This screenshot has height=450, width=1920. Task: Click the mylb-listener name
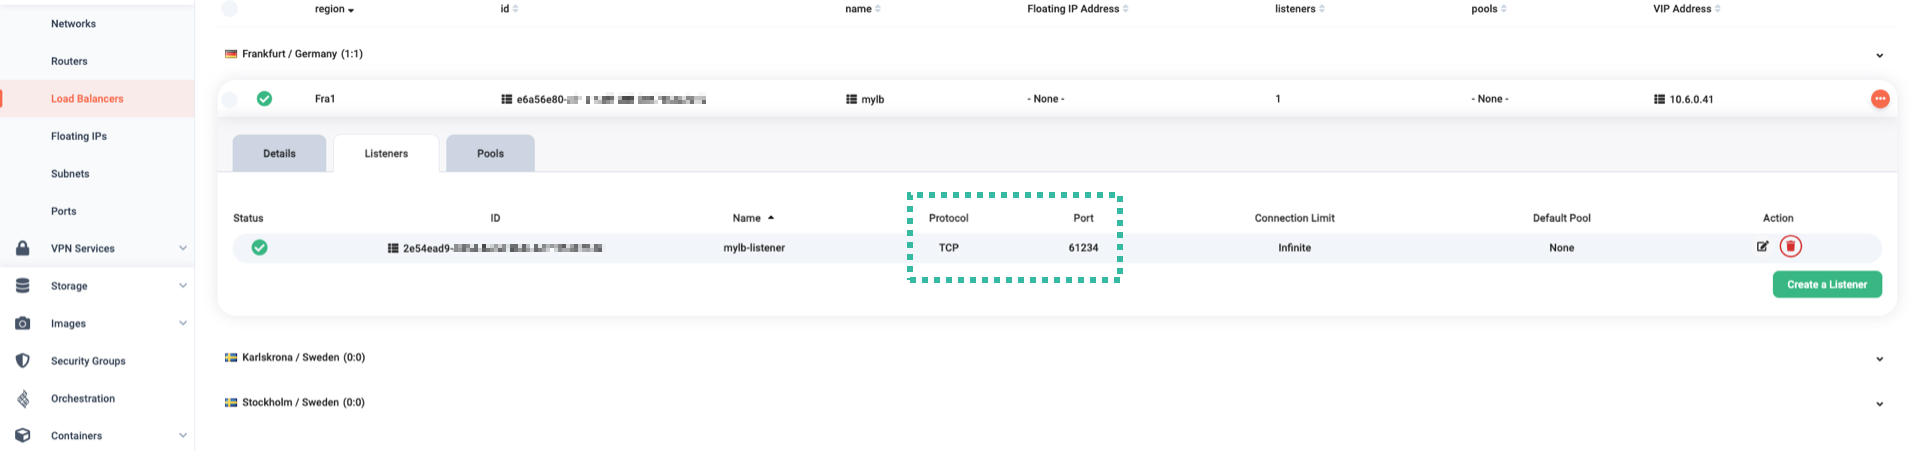coord(754,248)
